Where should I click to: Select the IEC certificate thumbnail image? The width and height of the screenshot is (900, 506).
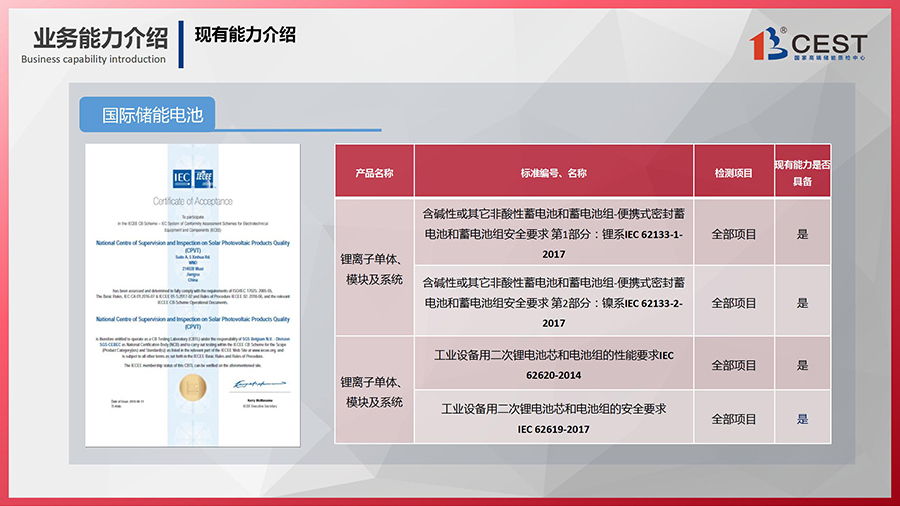click(193, 295)
